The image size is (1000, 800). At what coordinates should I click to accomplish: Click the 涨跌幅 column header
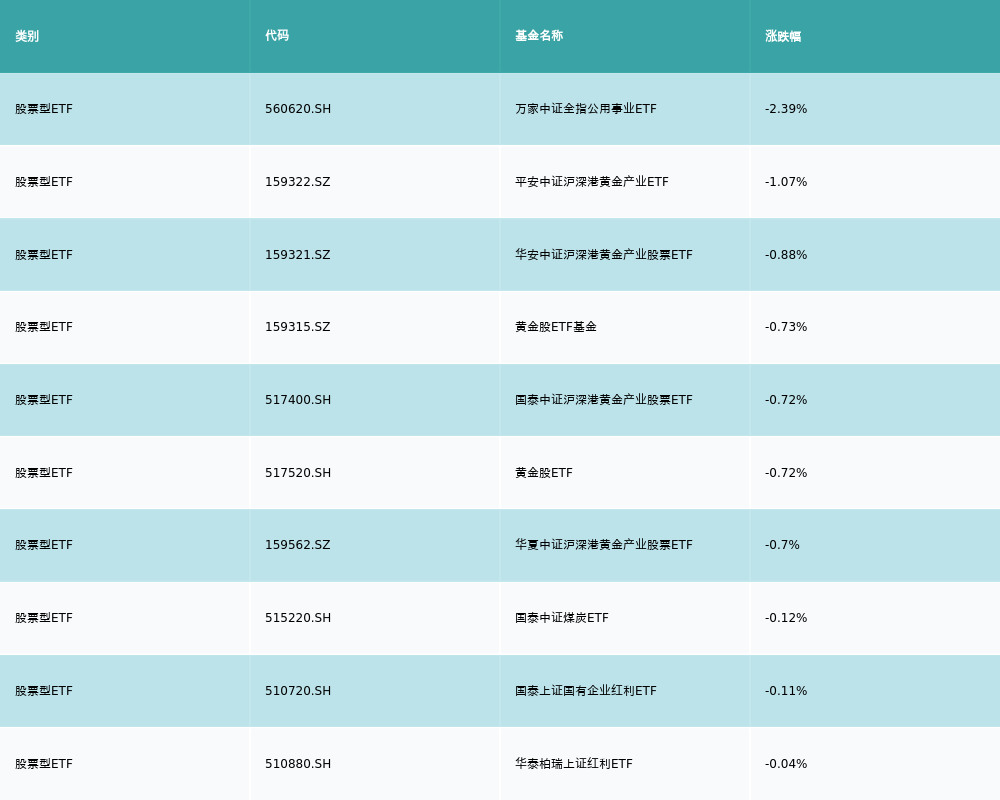tap(783, 36)
